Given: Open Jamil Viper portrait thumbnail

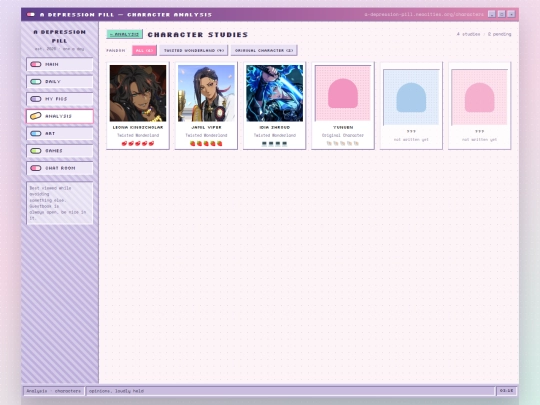Looking at the screenshot, I should coord(206,93).
